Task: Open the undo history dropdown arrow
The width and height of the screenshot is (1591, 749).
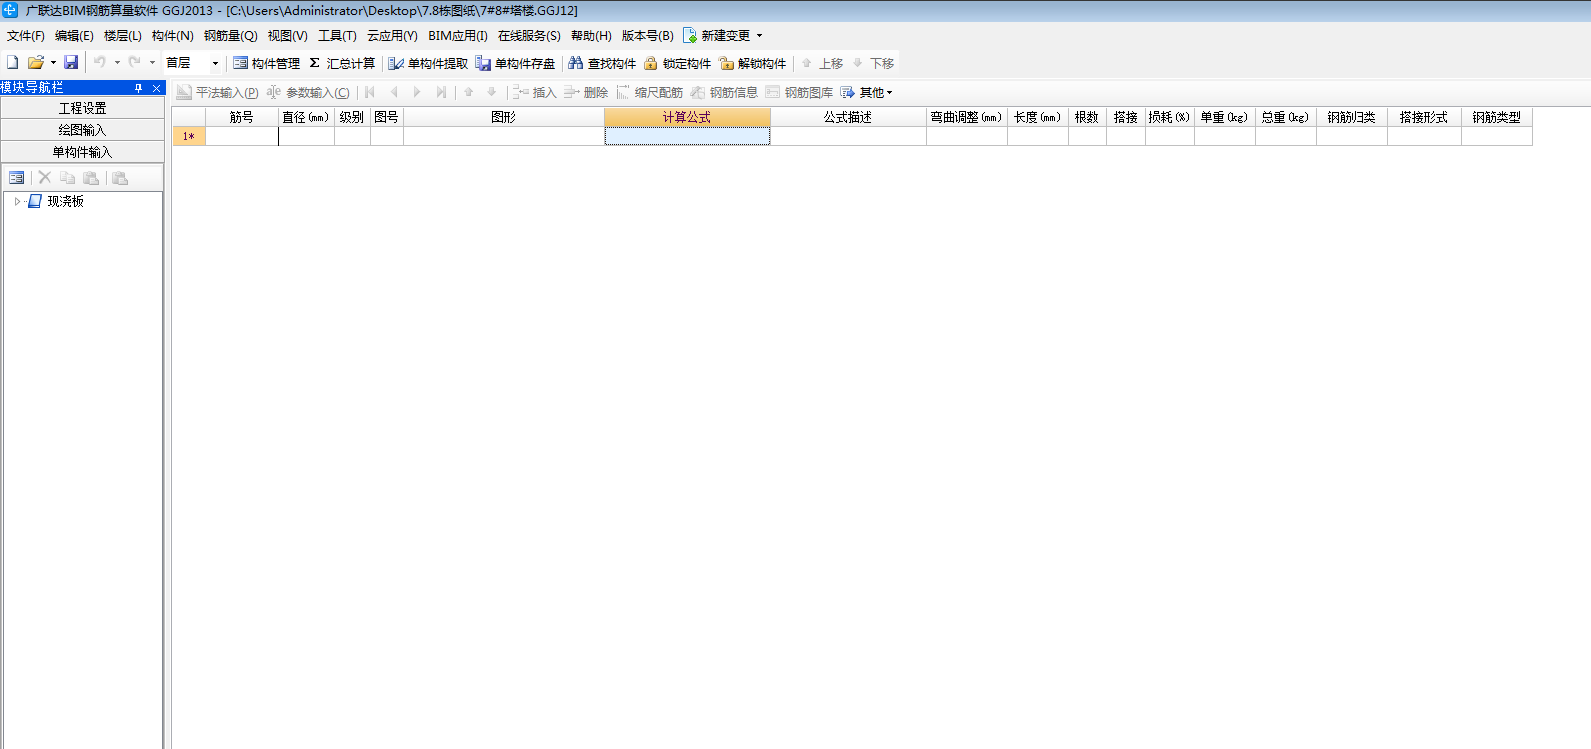Action: (117, 62)
